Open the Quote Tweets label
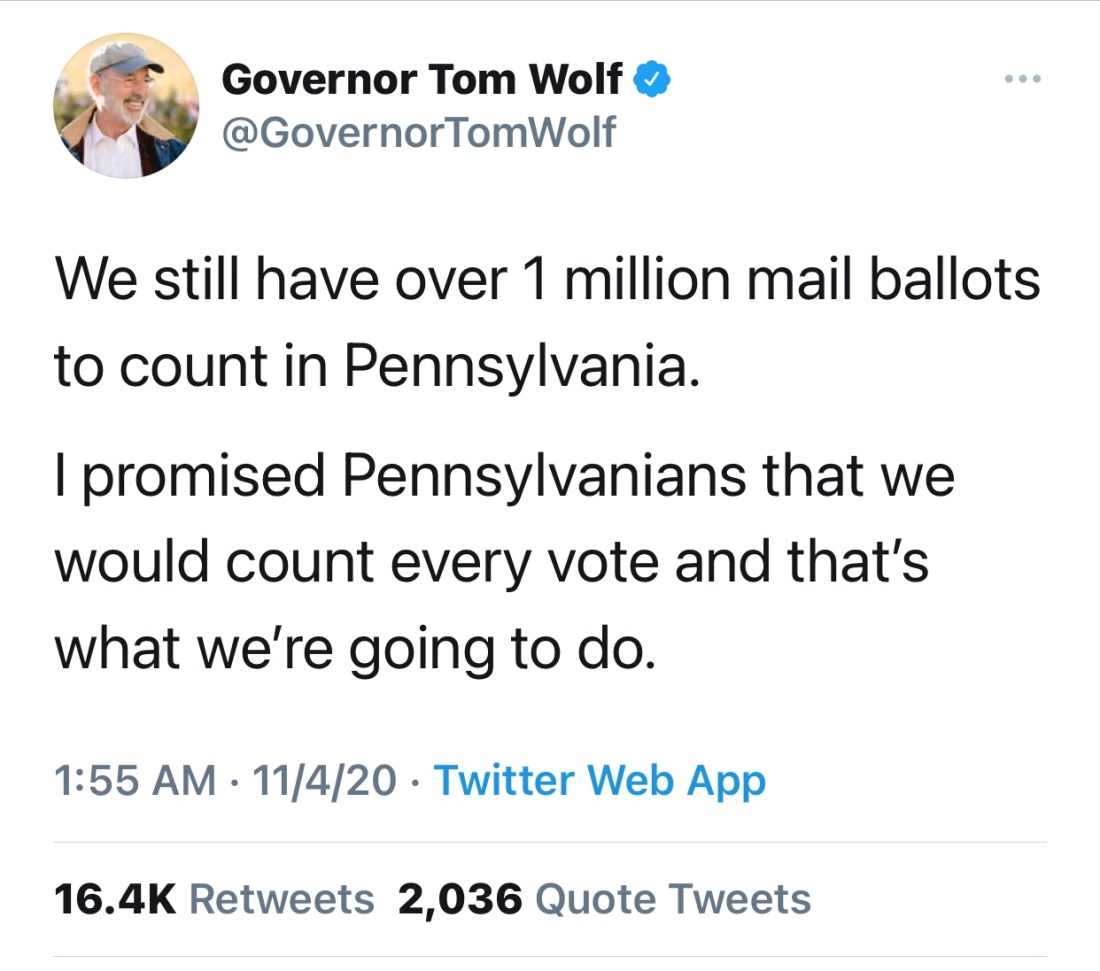This screenshot has width=1100, height=971. pyautogui.click(x=673, y=899)
